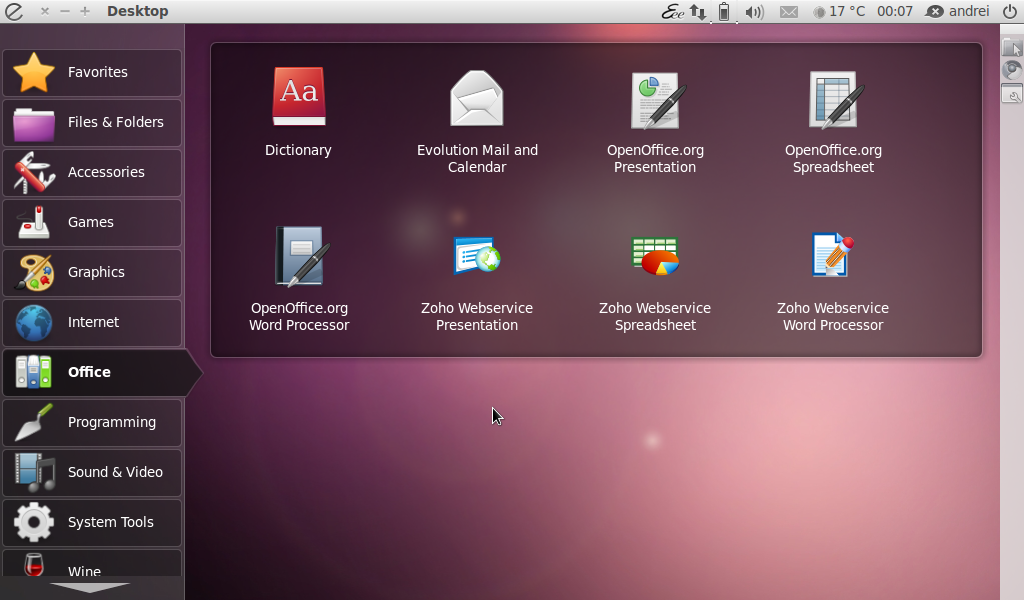The width and height of the screenshot is (1024, 600).
Task: Open the Eee control tray icon
Action: click(x=672, y=11)
